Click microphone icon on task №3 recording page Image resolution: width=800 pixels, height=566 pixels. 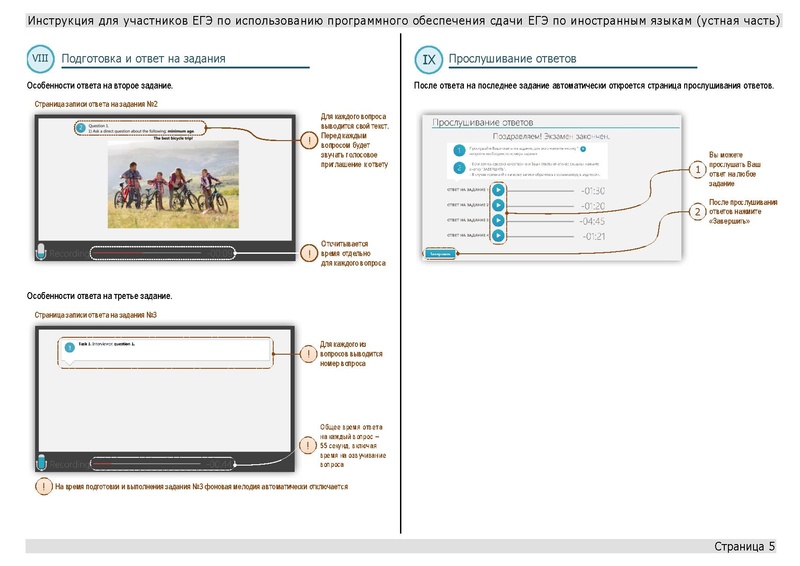point(42,463)
